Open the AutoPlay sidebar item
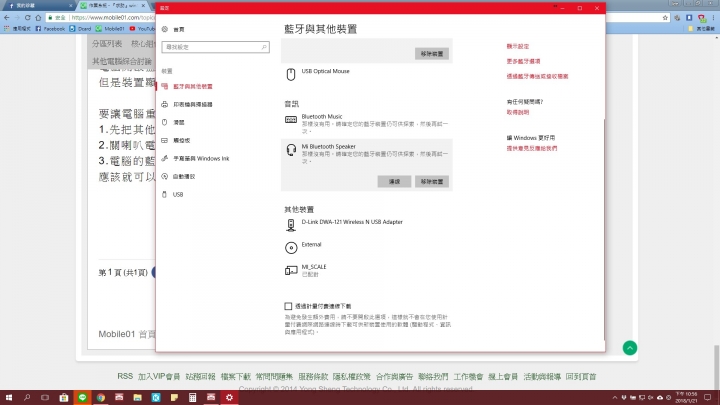 coord(184,176)
